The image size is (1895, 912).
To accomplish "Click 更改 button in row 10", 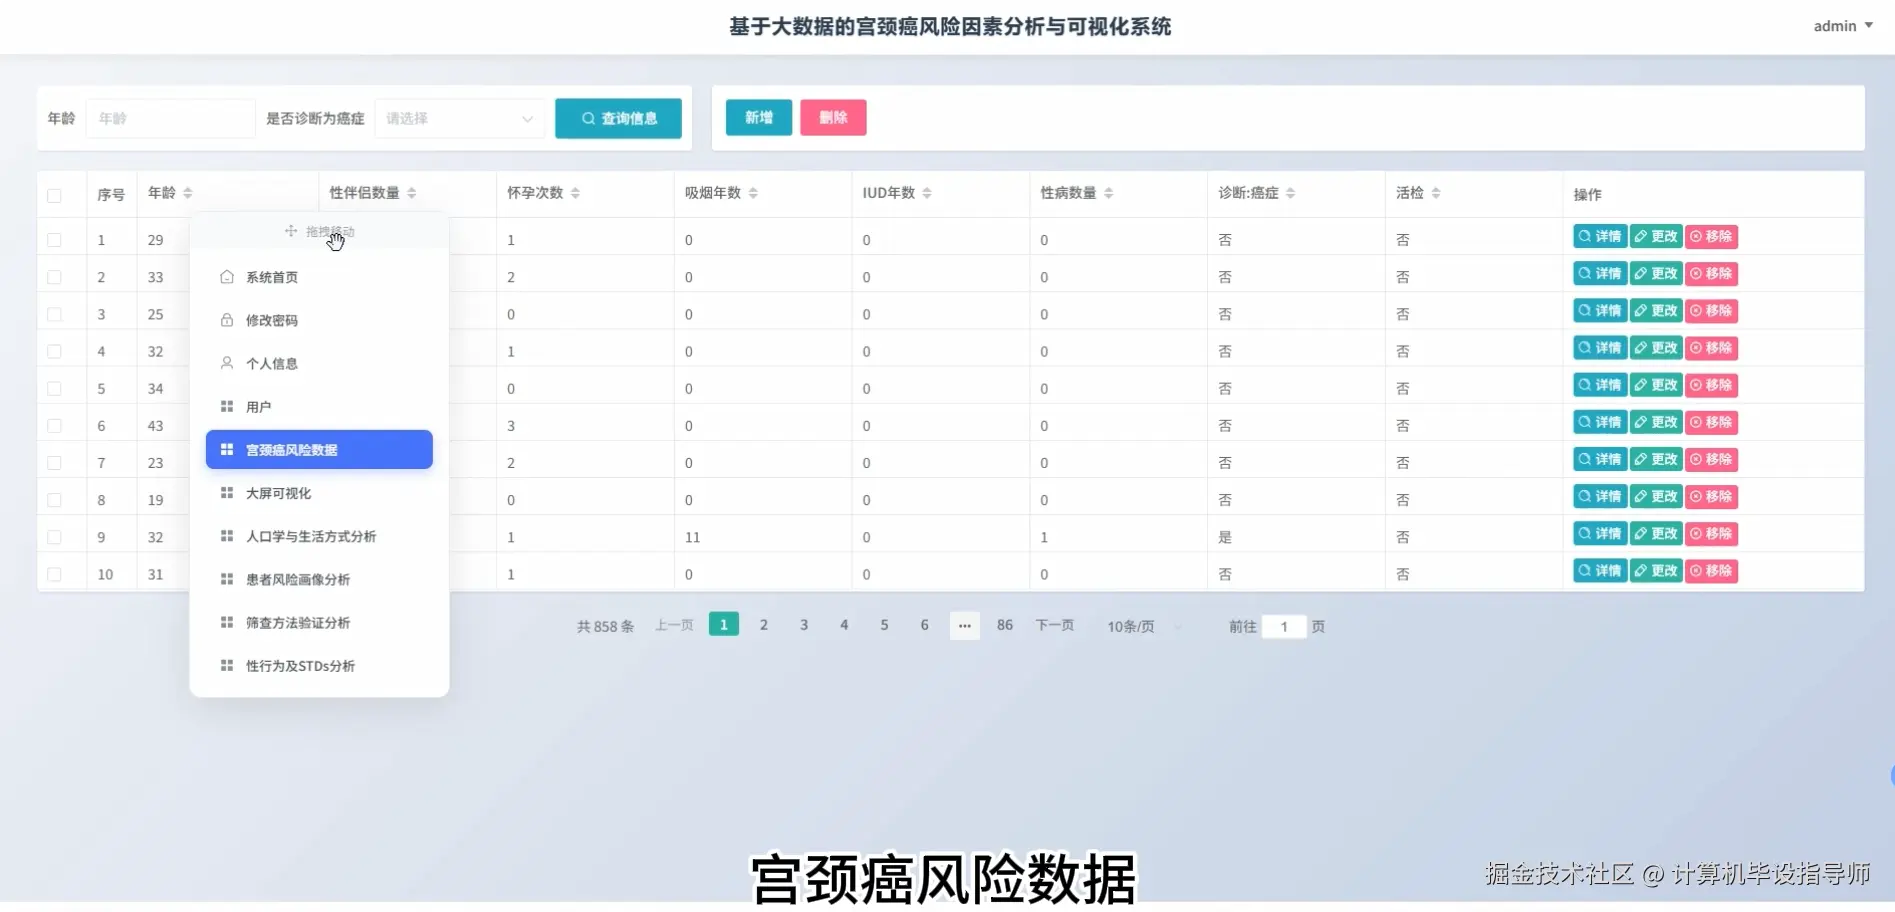I will 1656,571.
